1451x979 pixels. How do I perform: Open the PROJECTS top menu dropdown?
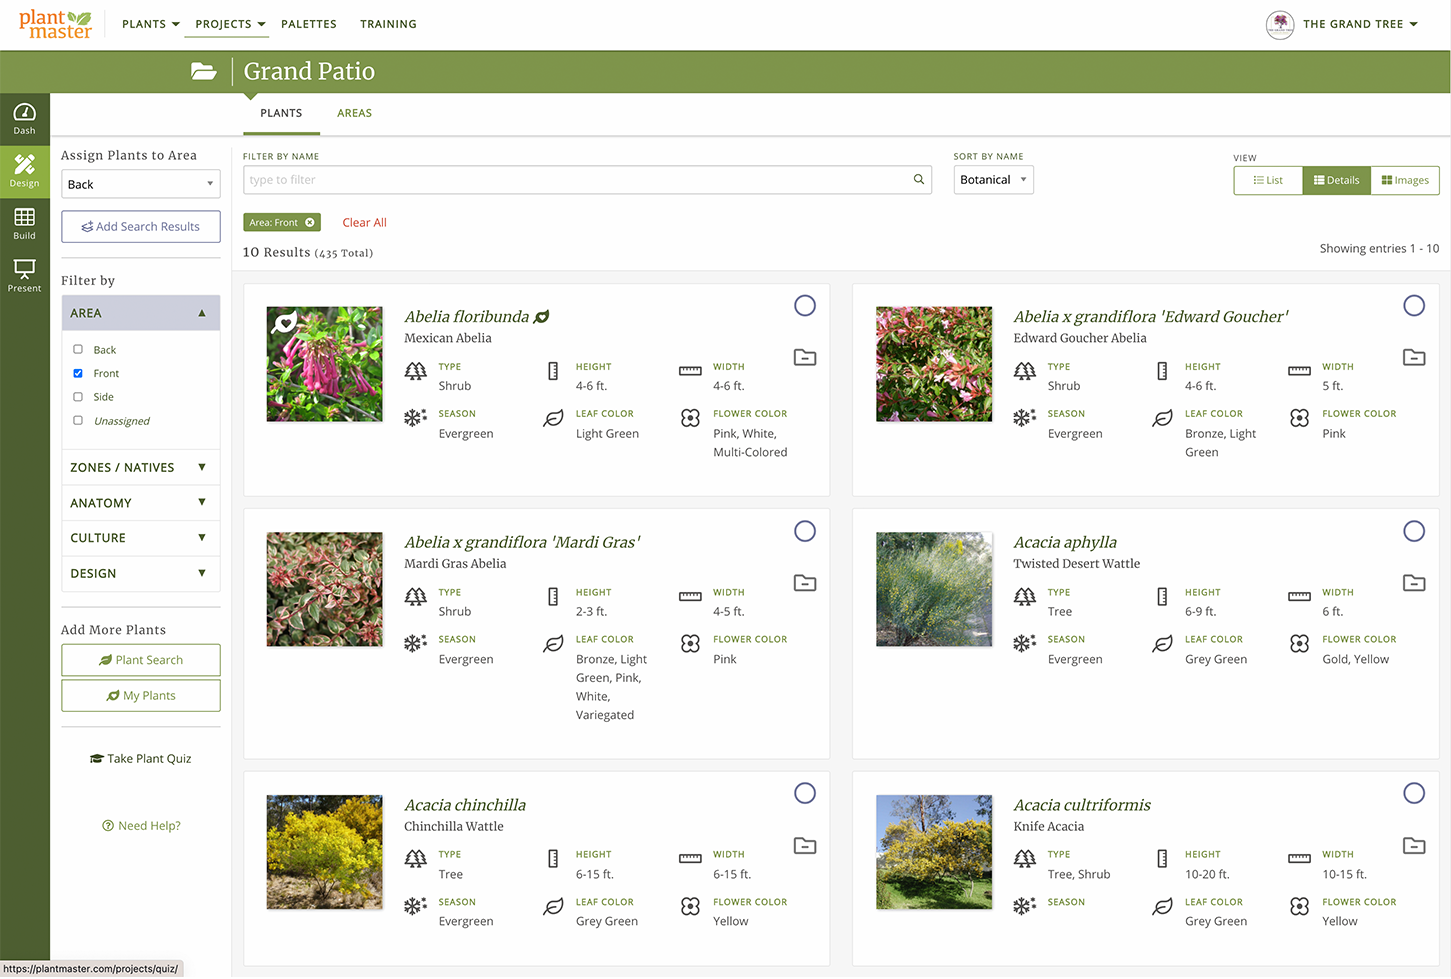click(230, 24)
